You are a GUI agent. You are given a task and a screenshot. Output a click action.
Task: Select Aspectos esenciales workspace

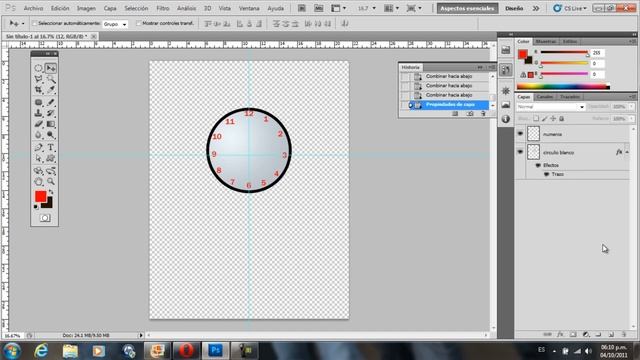(x=467, y=8)
